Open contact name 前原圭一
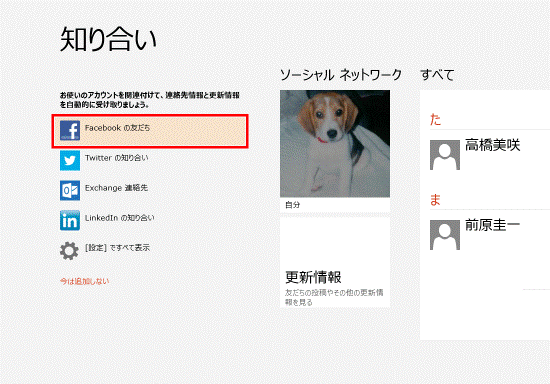The image size is (550, 384). tap(492, 225)
